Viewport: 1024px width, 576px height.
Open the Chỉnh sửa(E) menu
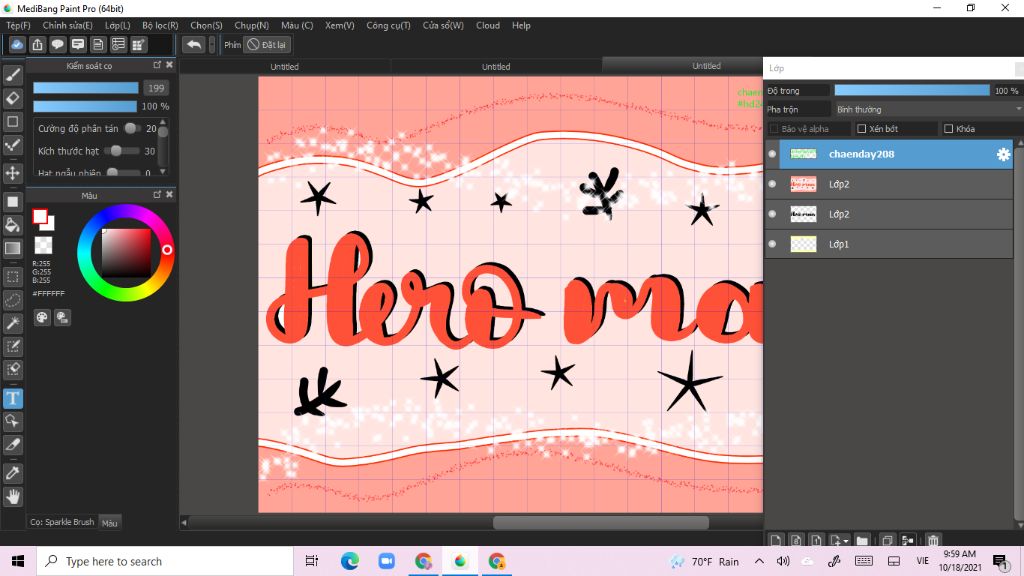[x=67, y=25]
